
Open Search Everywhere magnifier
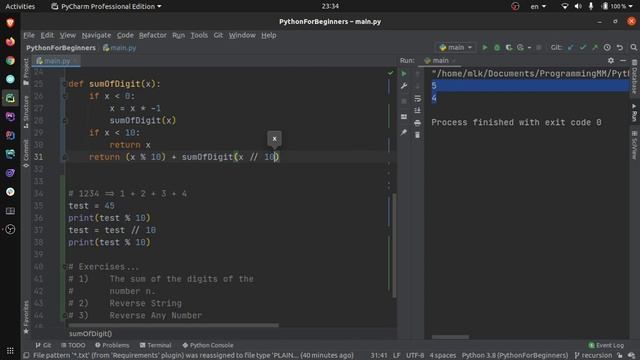click(x=633, y=47)
